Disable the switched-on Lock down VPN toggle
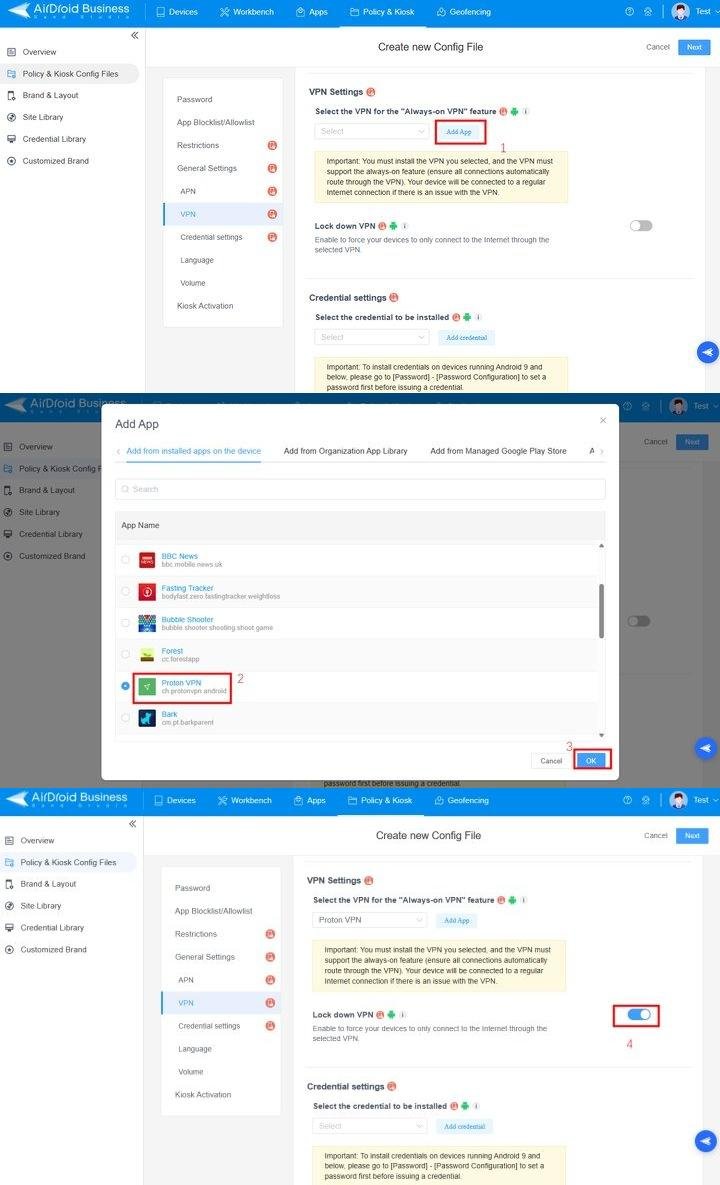Viewport: 720px width, 1185px height. (x=639, y=1015)
